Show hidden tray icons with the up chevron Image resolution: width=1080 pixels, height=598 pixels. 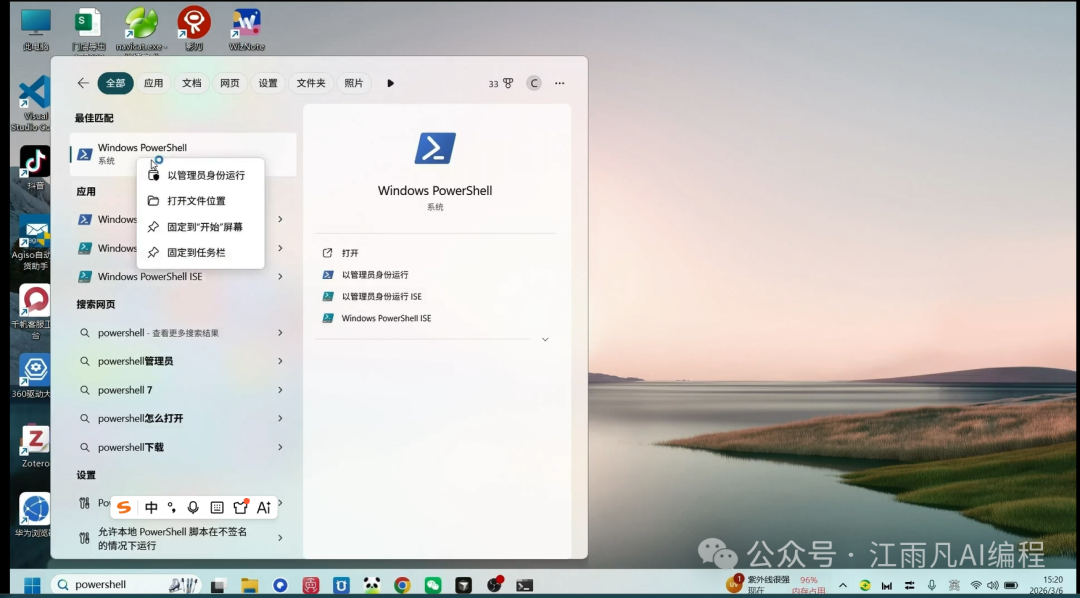coord(842,585)
